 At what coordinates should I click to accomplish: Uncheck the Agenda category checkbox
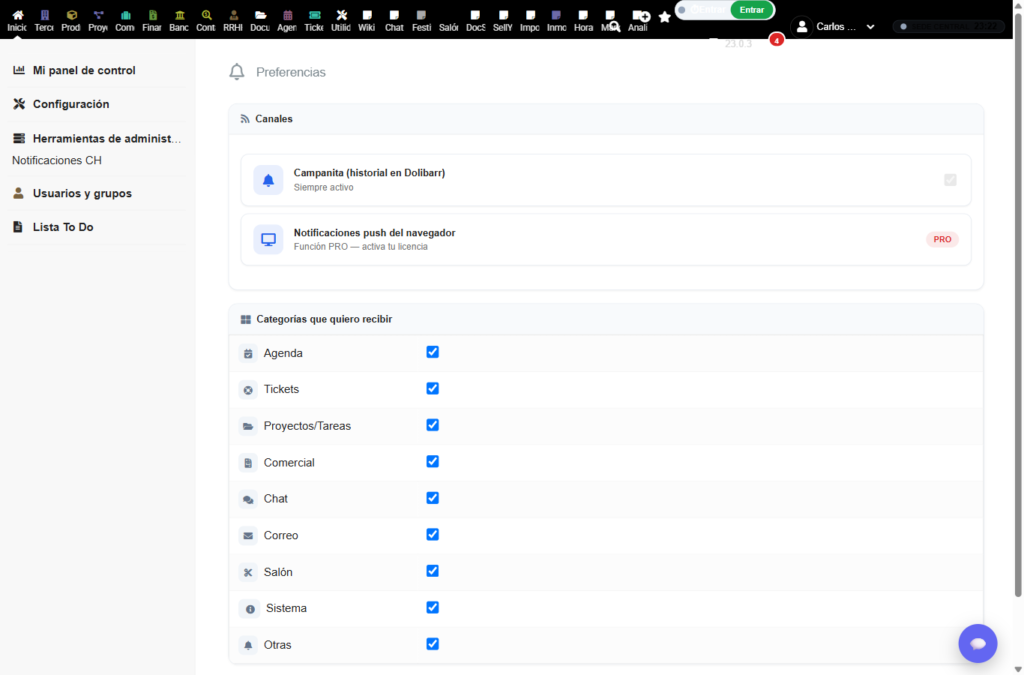tap(432, 352)
